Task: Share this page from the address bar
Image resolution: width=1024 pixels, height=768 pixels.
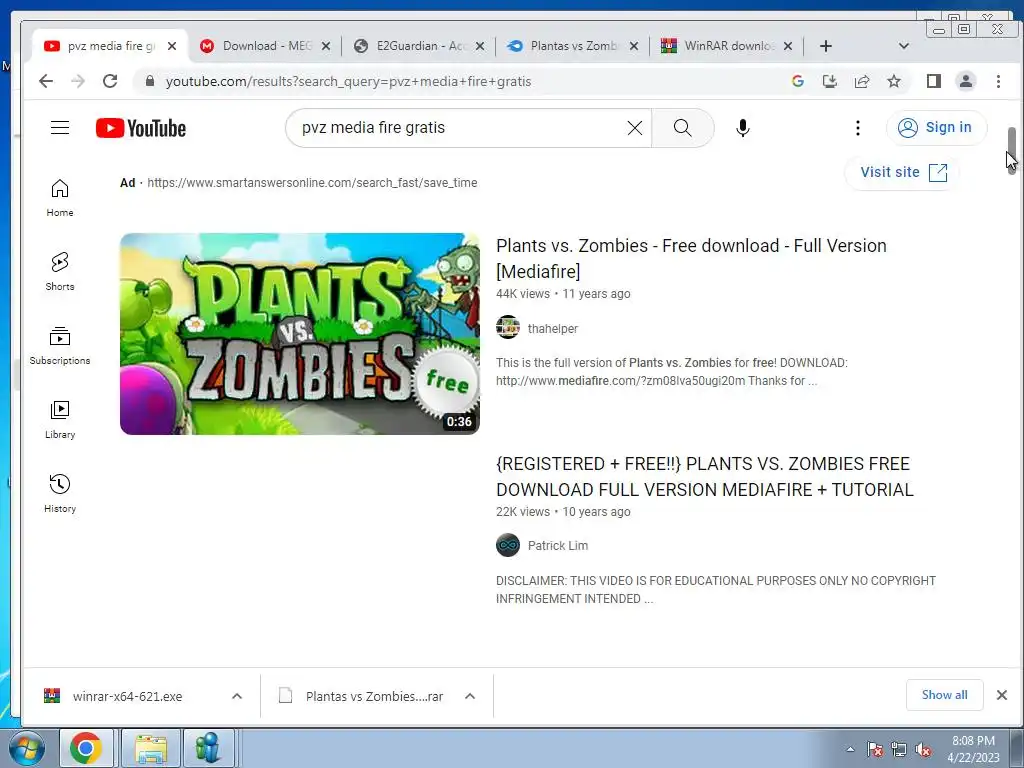Action: point(862,81)
